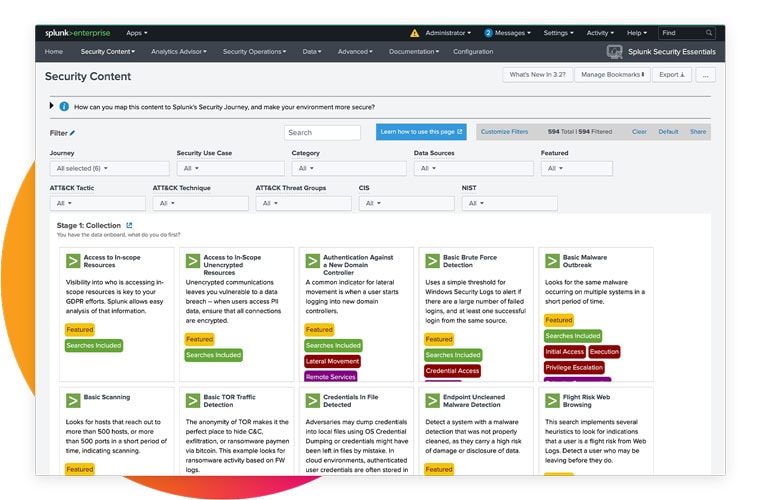This screenshot has height=500, width=760.
Task: Open external link icon beside Stage 1: Collection
Action: coord(129,225)
